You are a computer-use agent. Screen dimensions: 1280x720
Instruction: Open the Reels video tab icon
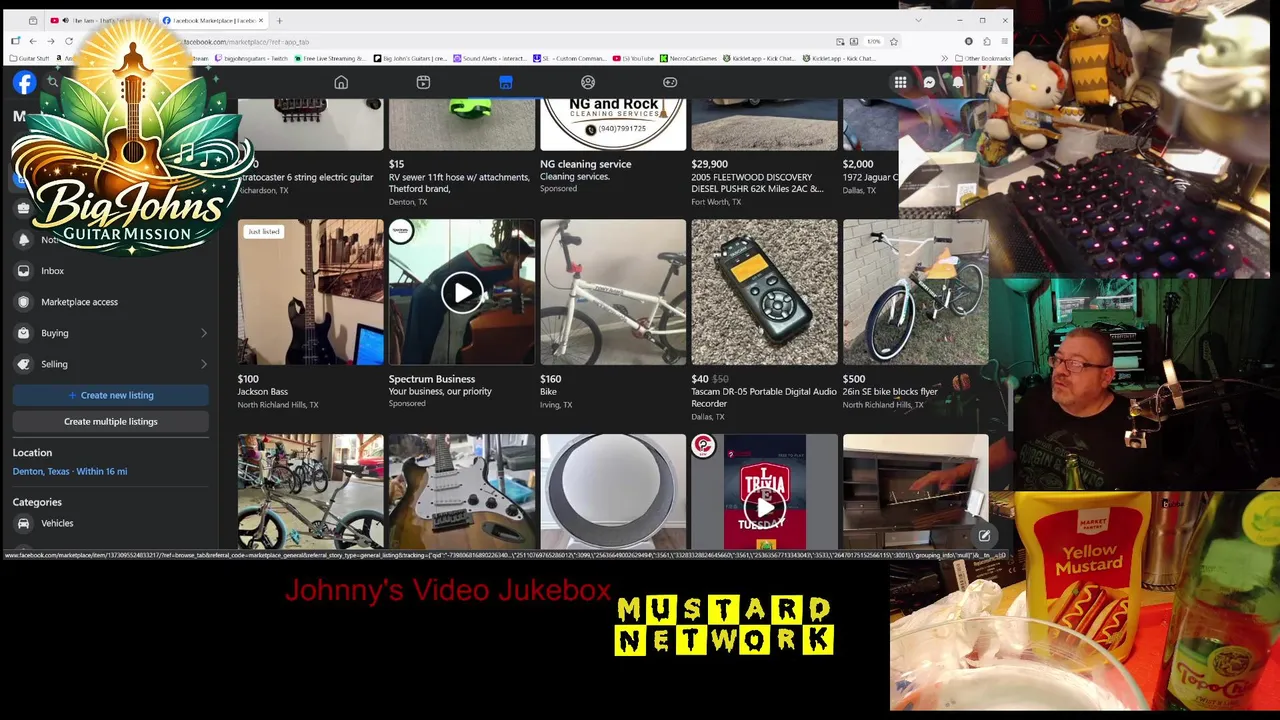point(423,83)
